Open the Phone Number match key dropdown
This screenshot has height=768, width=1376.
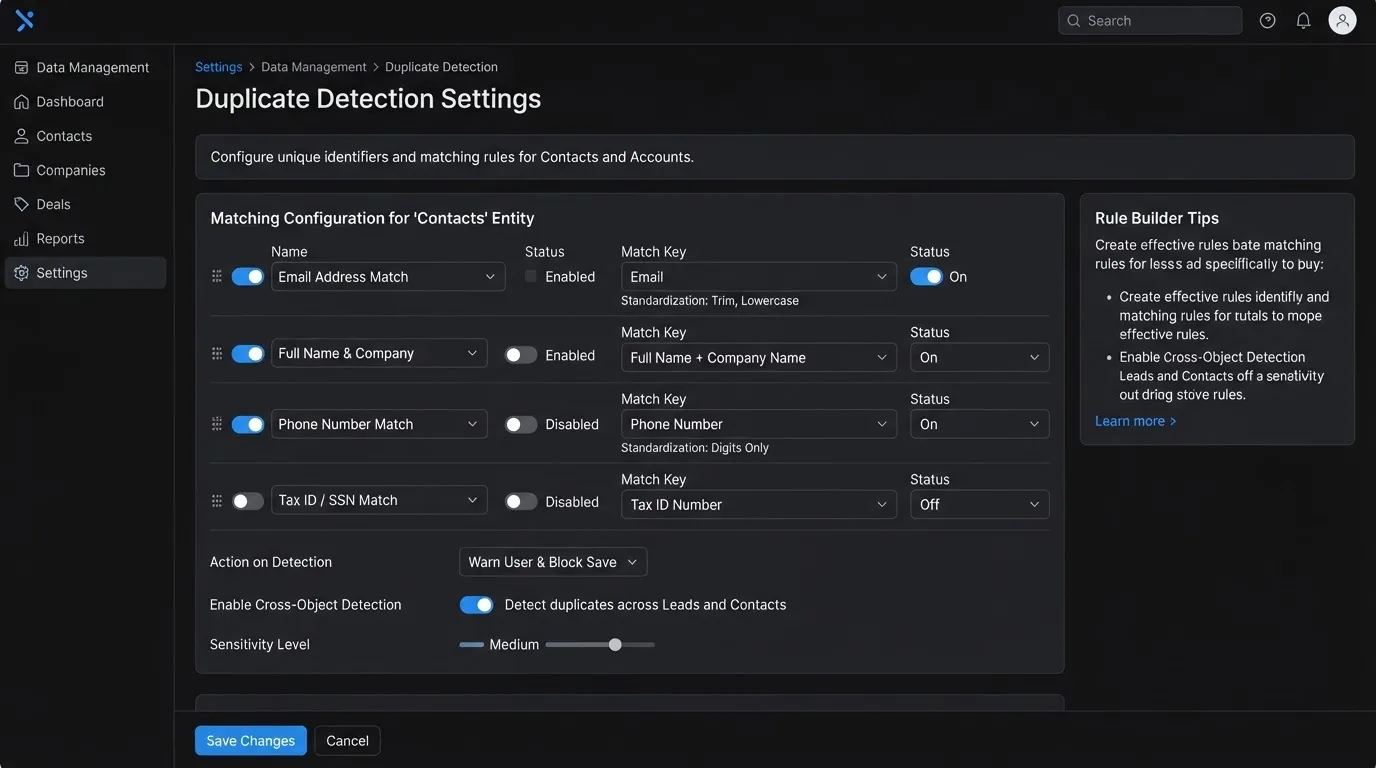759,424
